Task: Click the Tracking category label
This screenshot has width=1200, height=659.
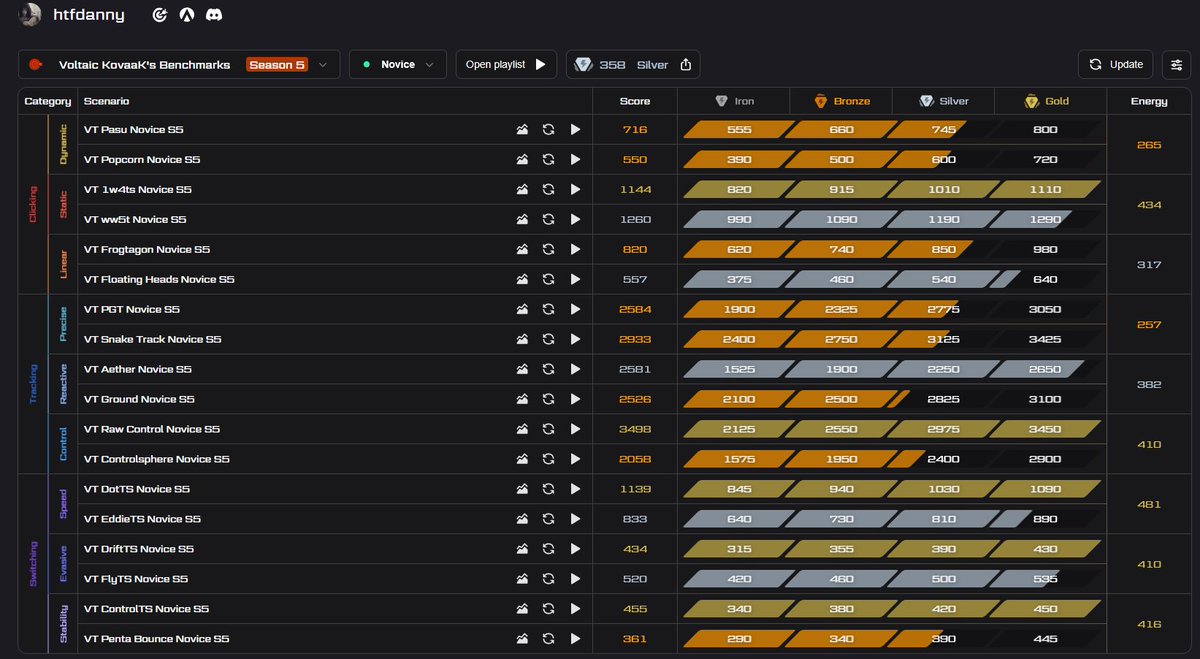Action: click(x=33, y=384)
